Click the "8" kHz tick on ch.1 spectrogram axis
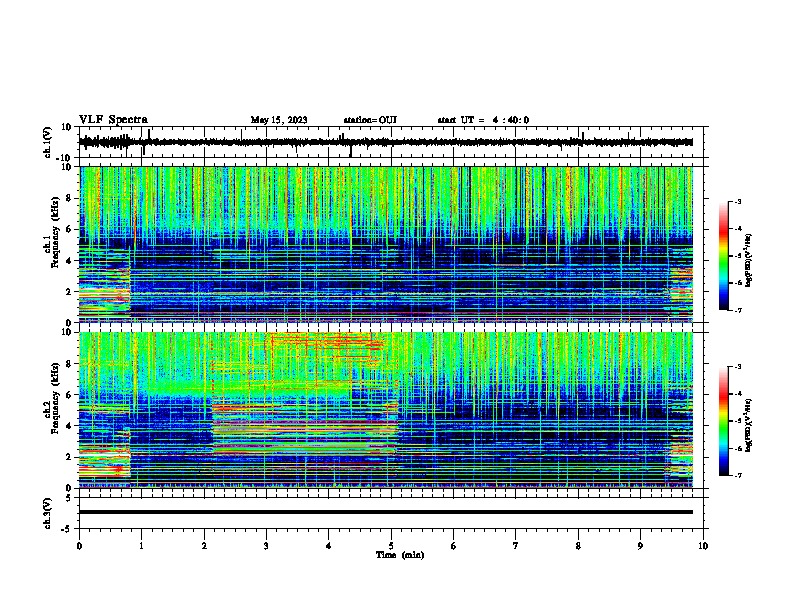The height and width of the screenshot is (612, 792). click(69, 198)
